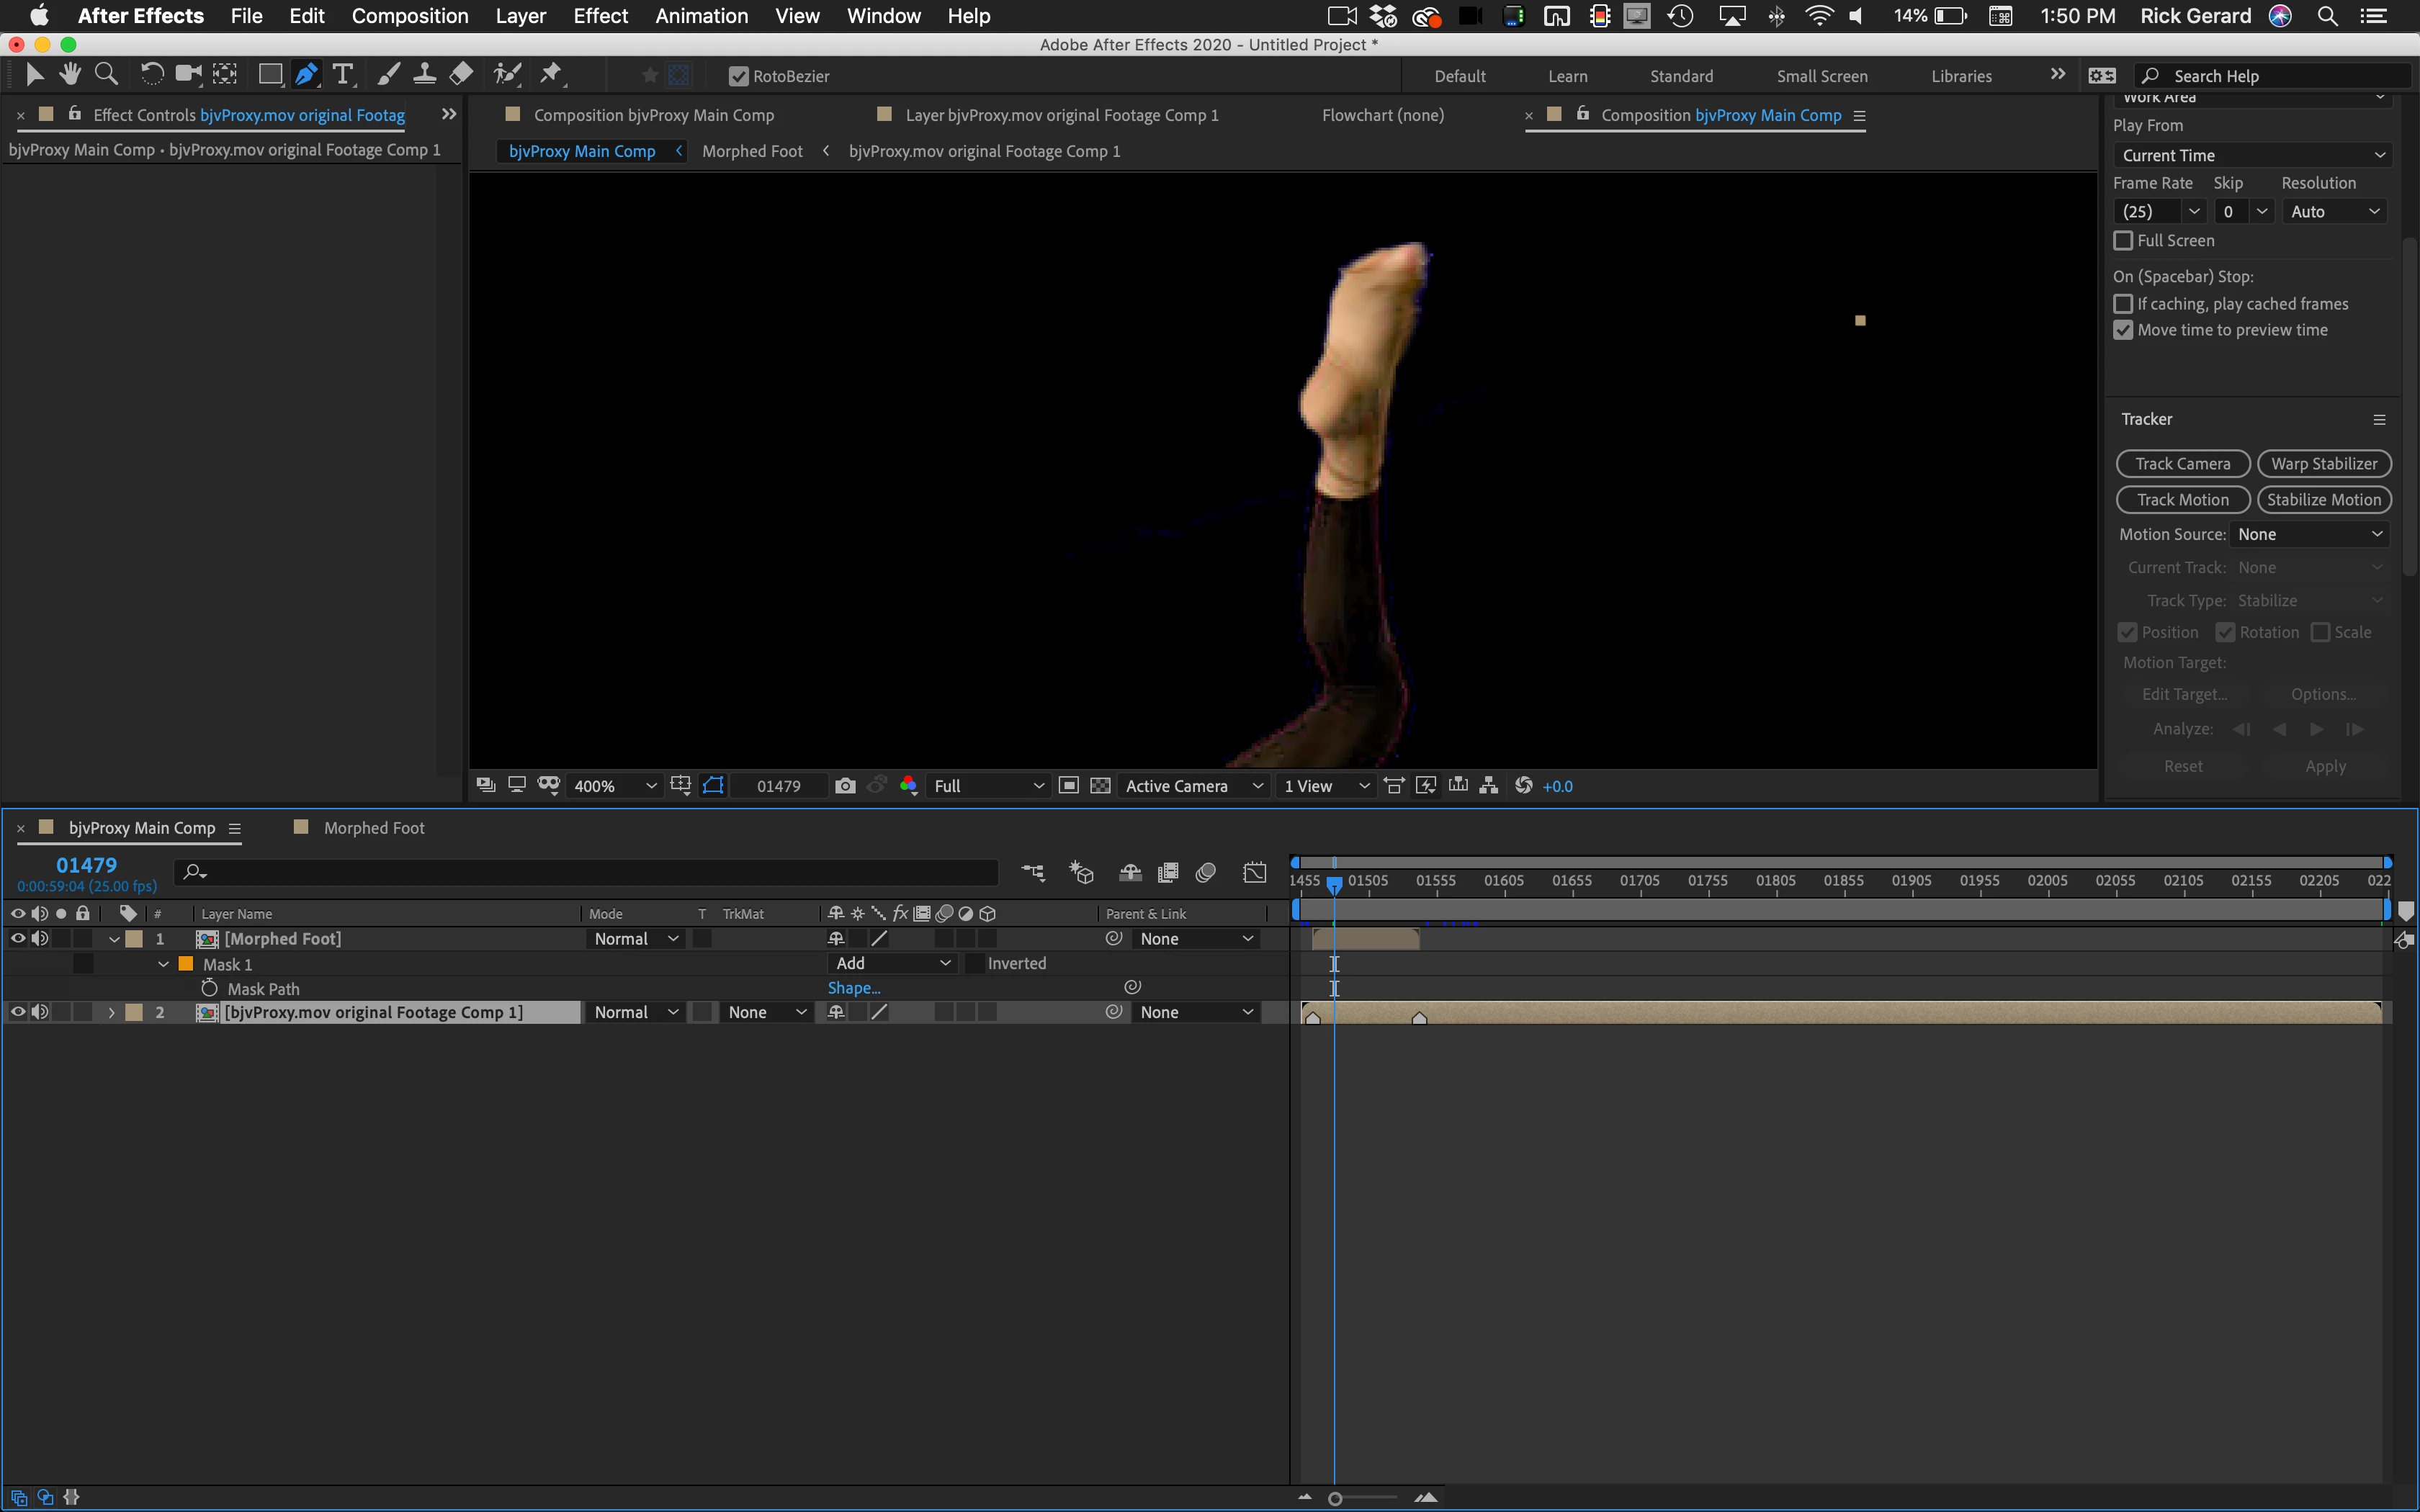Open the Graph Editor icon
Image resolution: width=2420 pixels, height=1512 pixels.
click(x=1255, y=873)
